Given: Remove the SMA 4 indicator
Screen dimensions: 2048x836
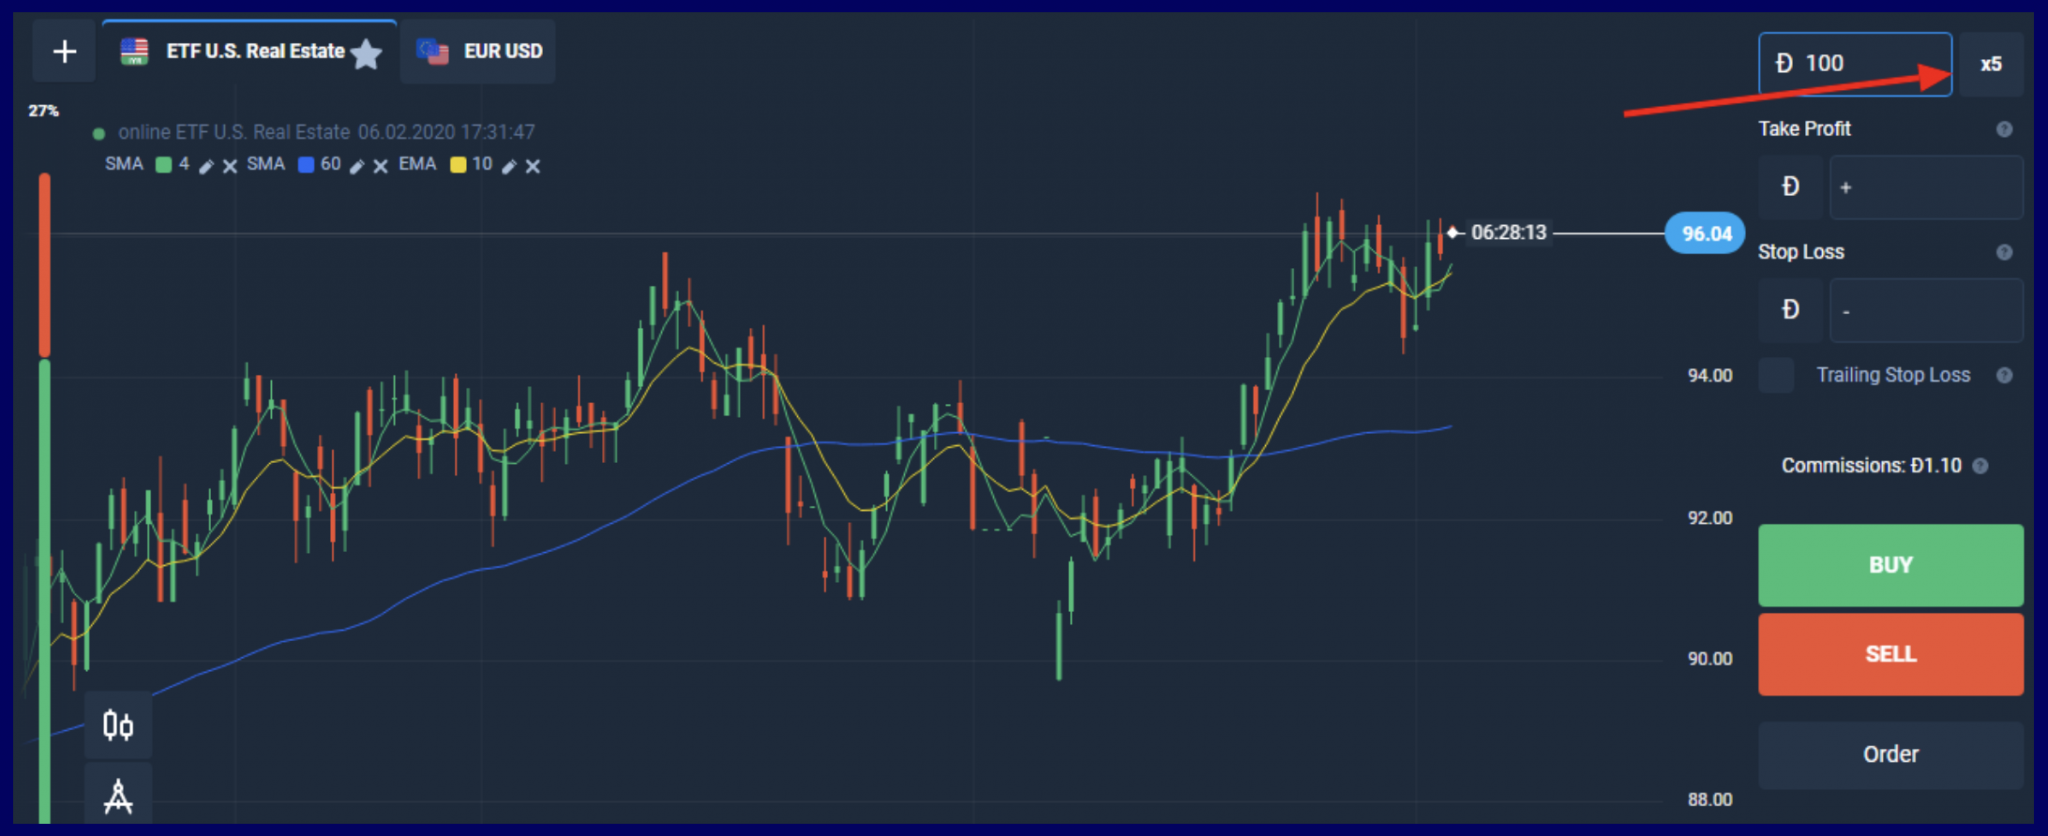Looking at the screenshot, I should [230, 166].
